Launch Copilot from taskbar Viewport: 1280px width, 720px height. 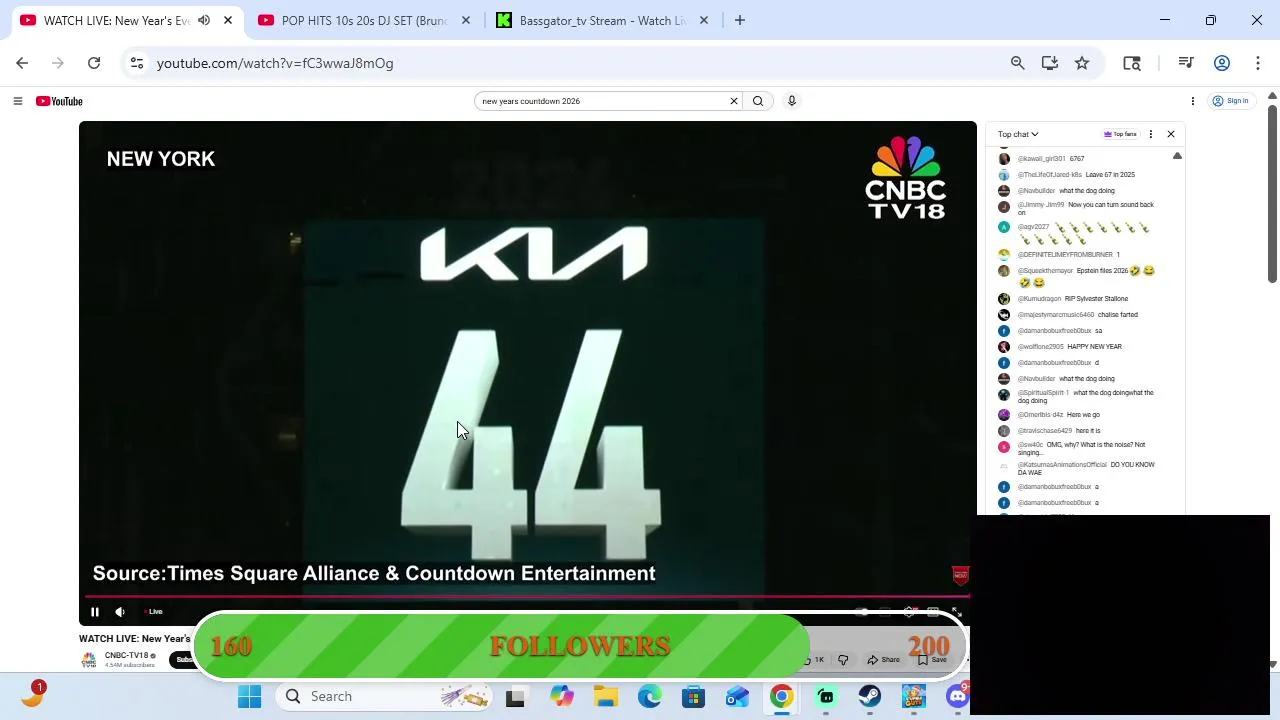[561, 696]
